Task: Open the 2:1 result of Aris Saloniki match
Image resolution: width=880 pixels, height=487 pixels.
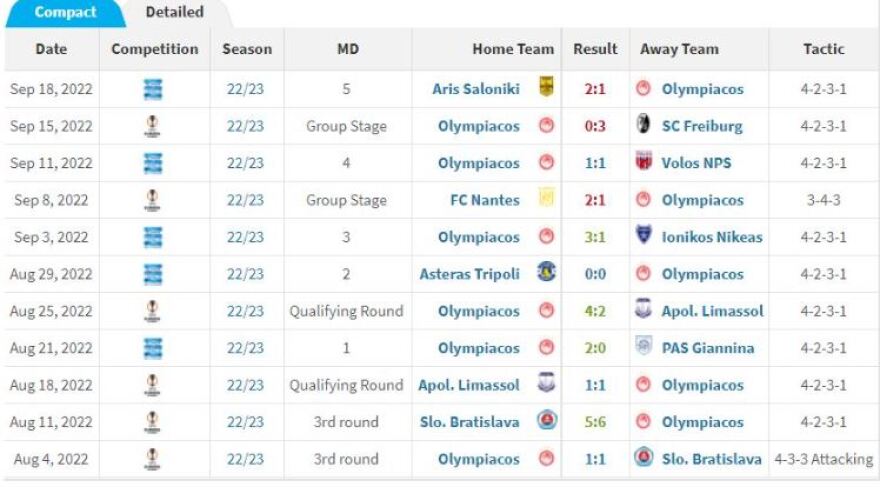Action: click(595, 89)
